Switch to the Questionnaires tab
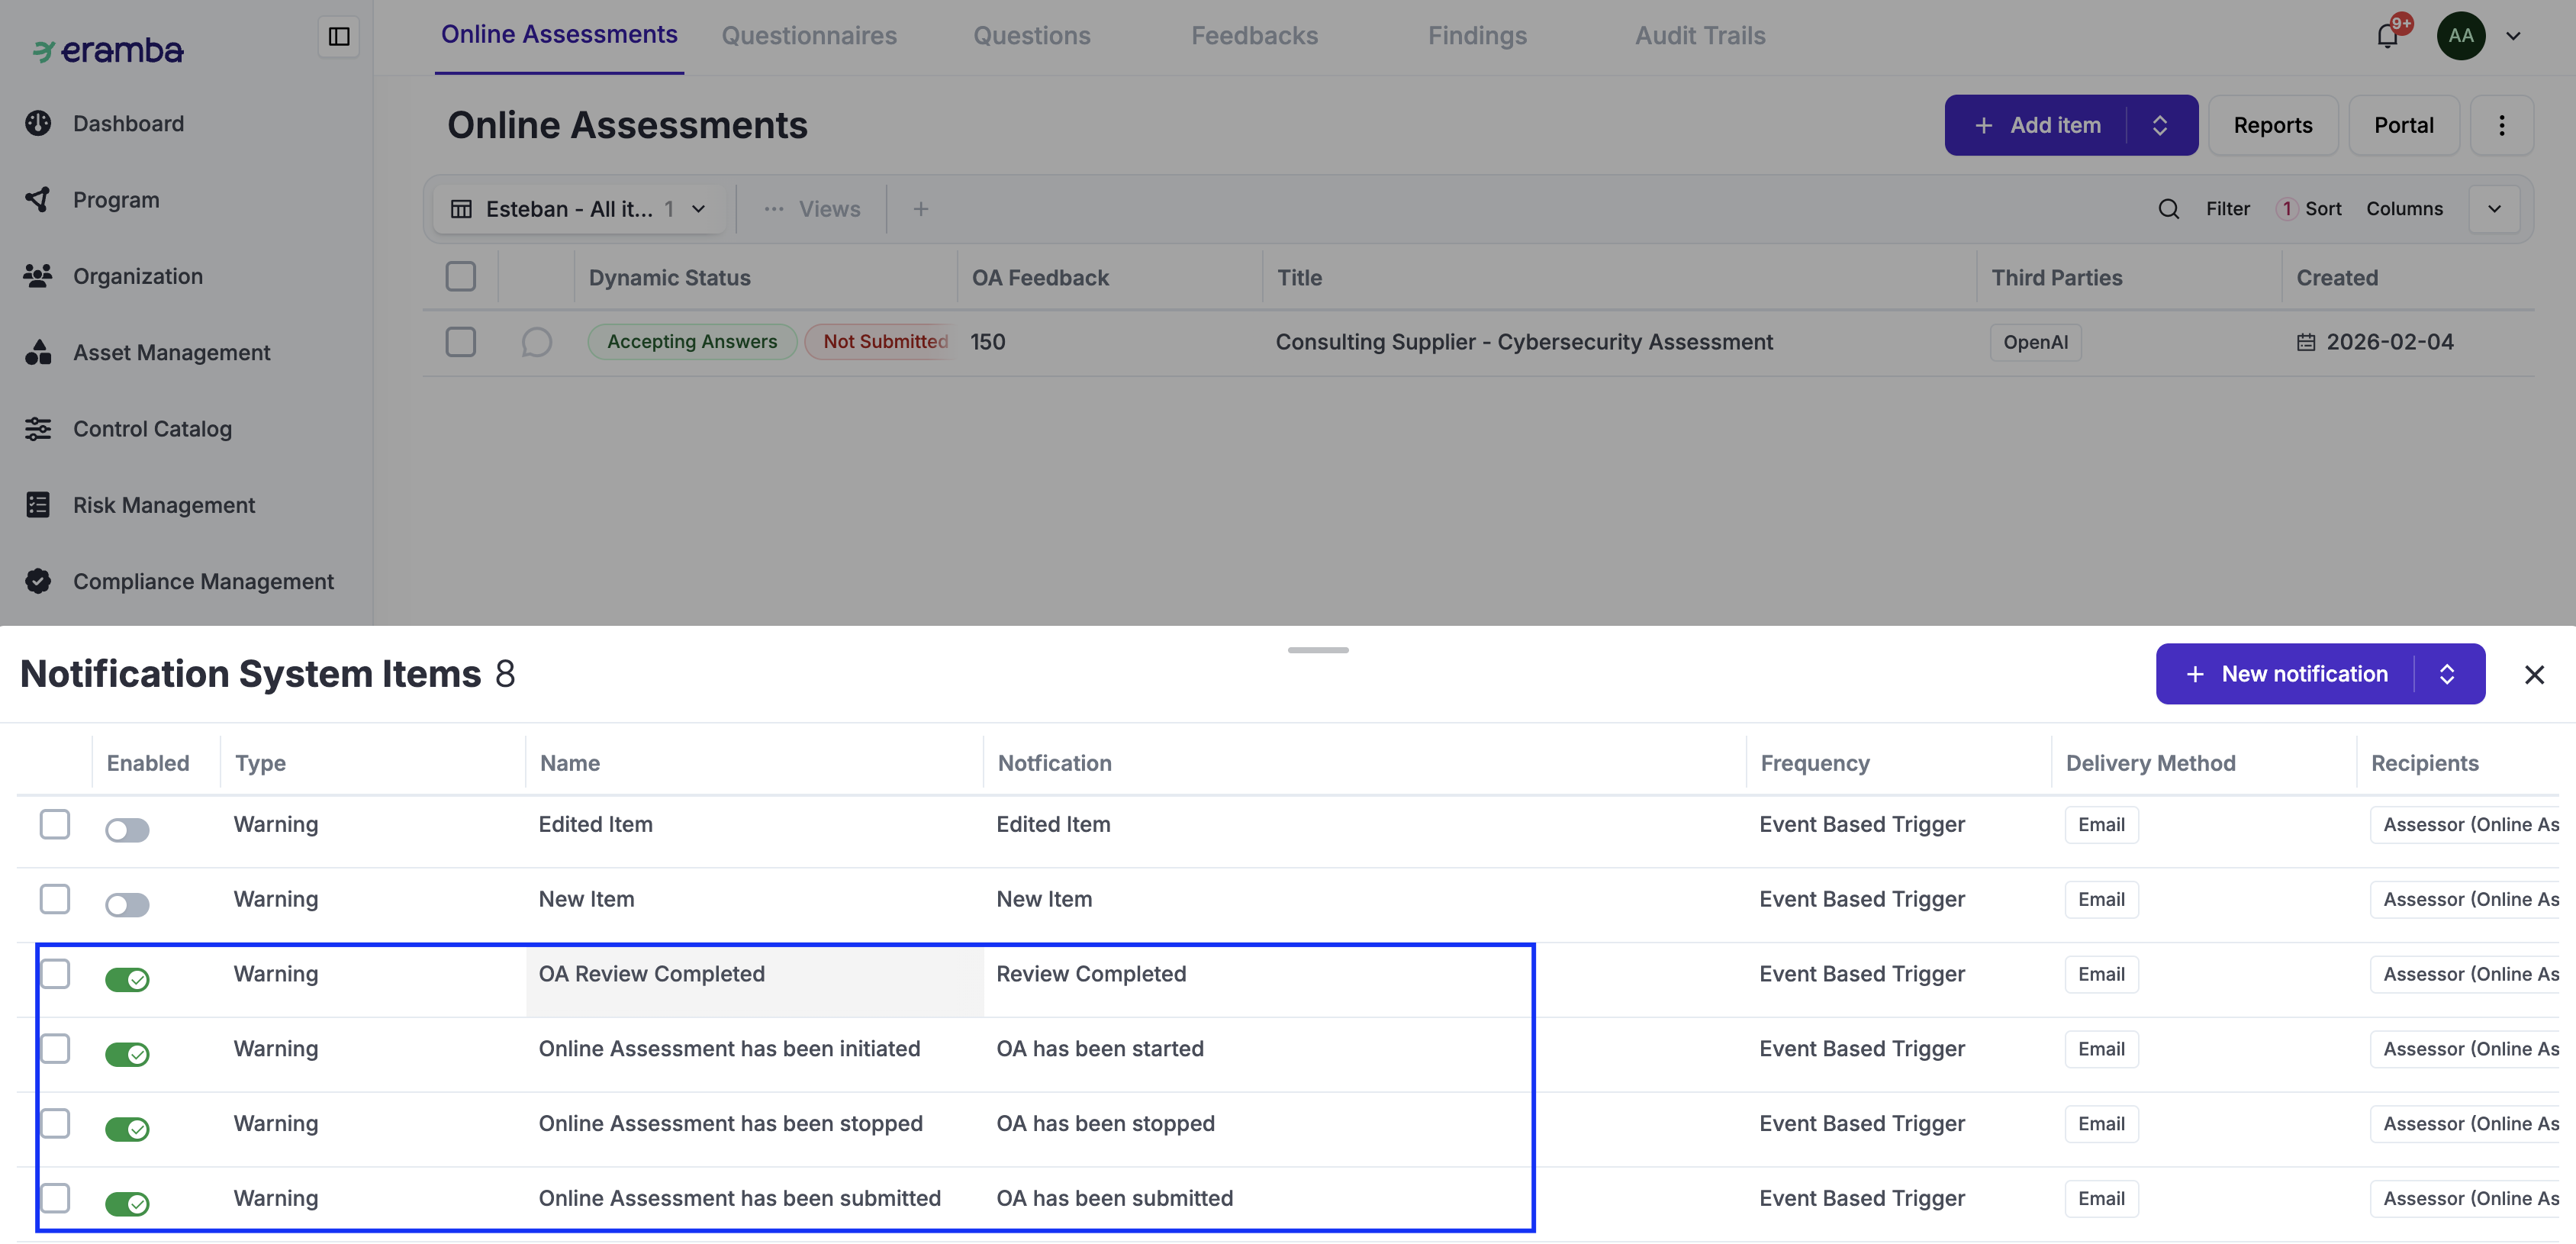The height and width of the screenshot is (1244, 2576). tap(808, 36)
